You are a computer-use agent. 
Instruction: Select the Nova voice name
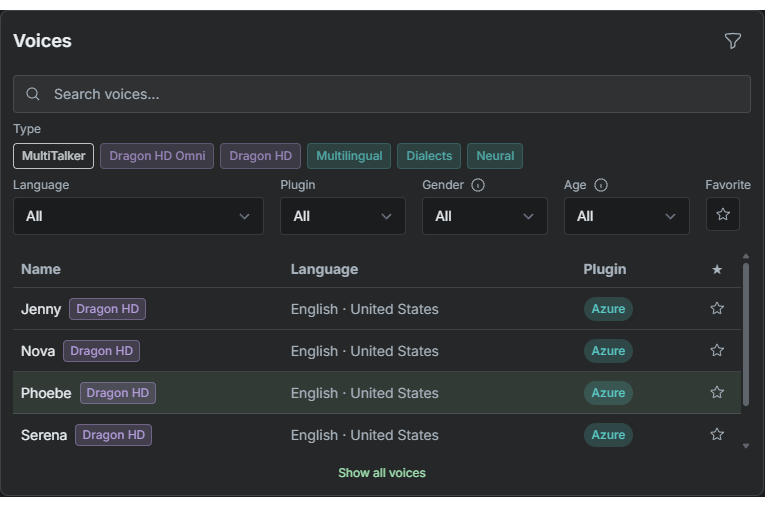[x=38, y=351]
